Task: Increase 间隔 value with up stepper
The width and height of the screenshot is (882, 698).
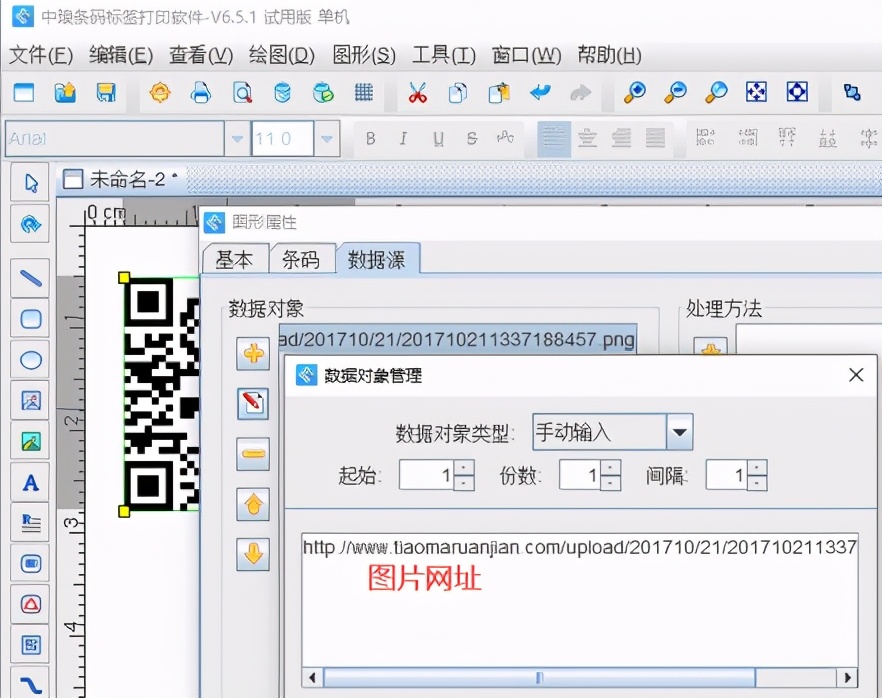Action: tap(757, 467)
